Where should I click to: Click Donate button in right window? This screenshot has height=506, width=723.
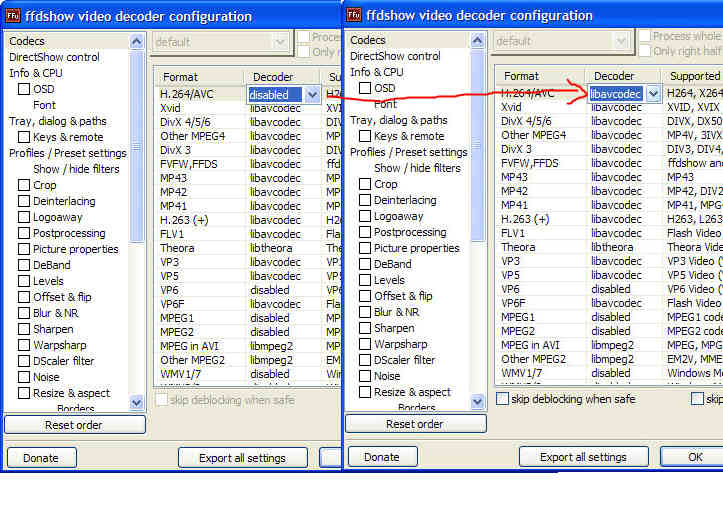click(x=382, y=457)
